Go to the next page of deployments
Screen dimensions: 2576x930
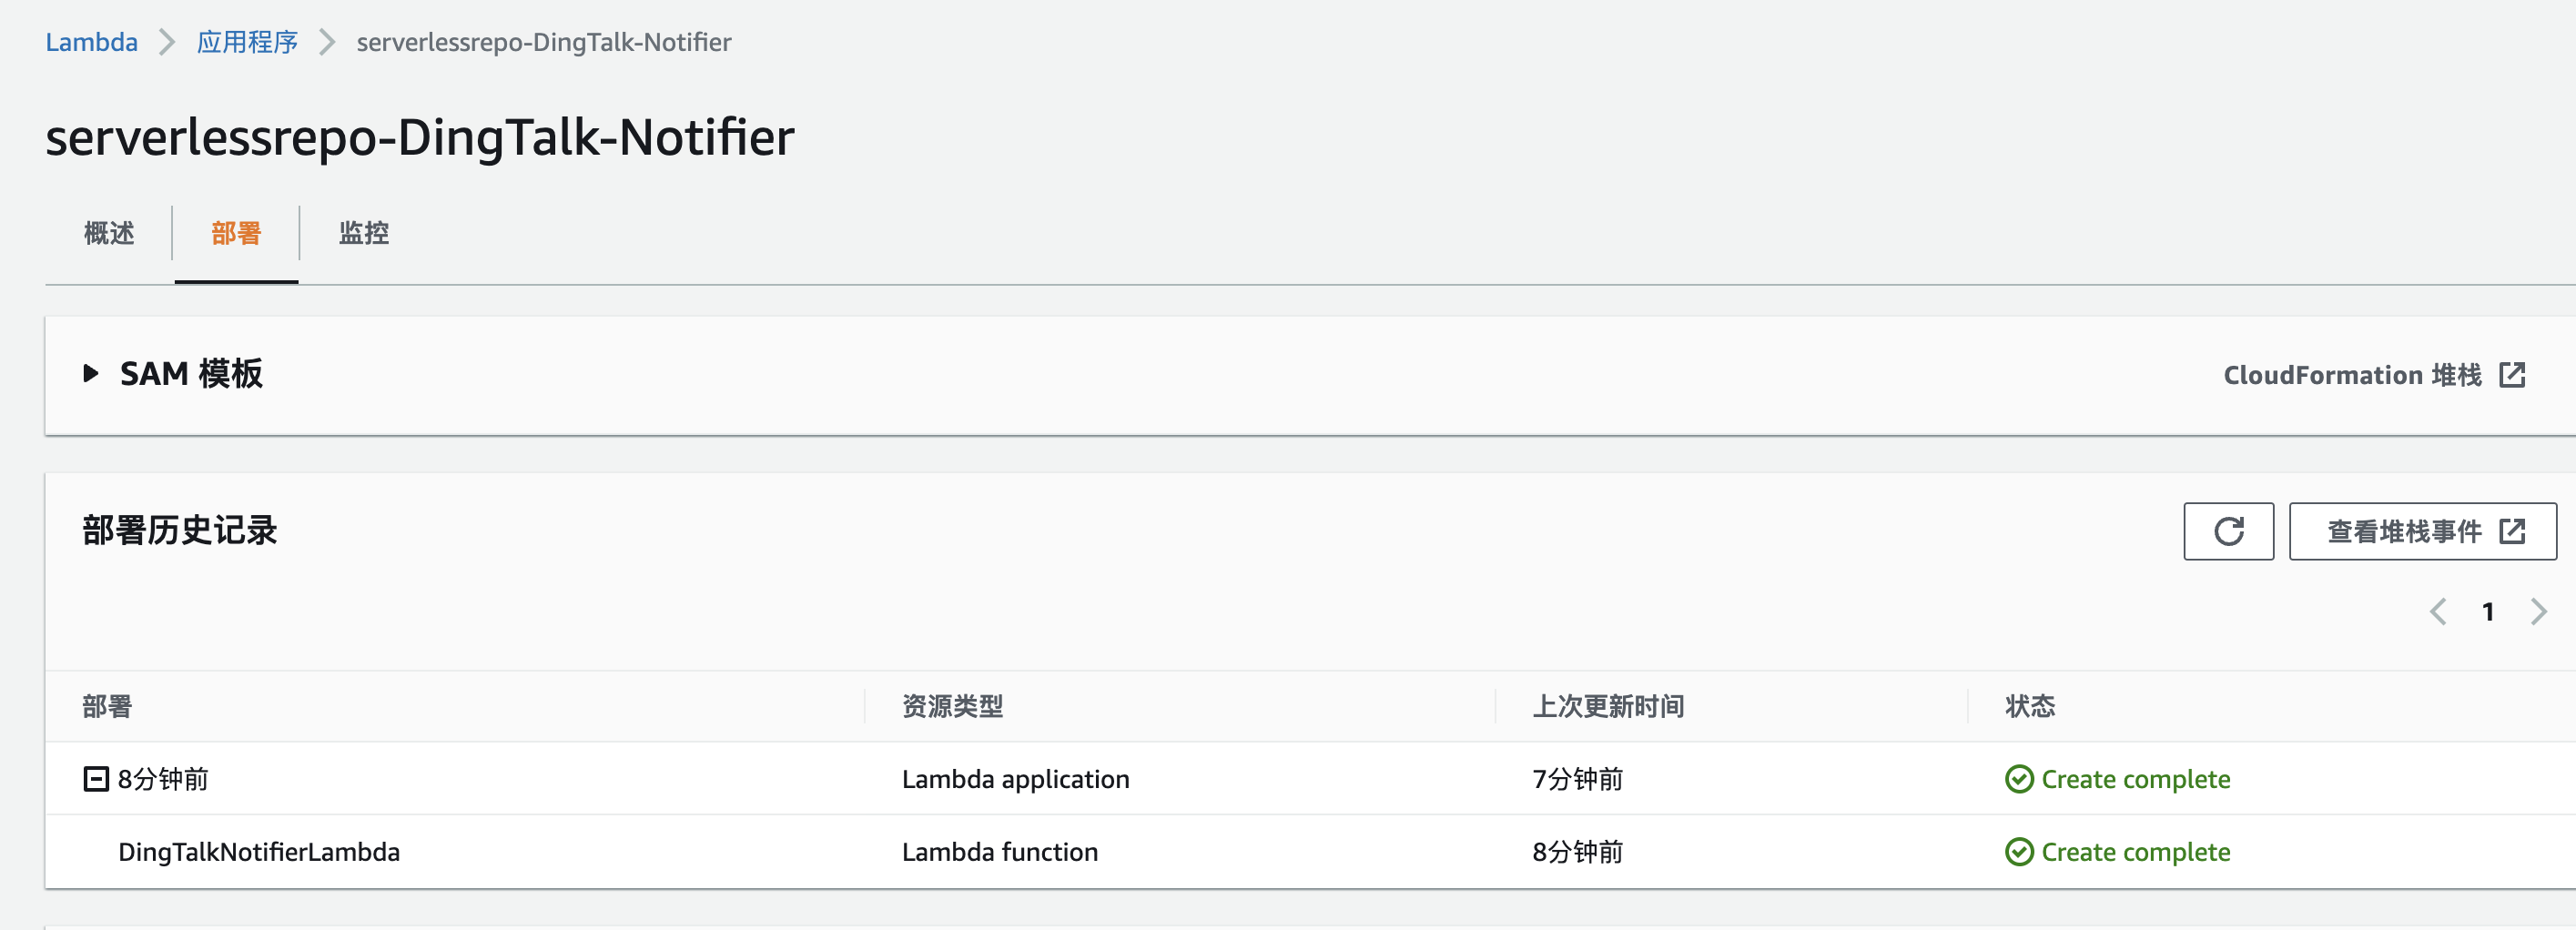click(x=2538, y=611)
